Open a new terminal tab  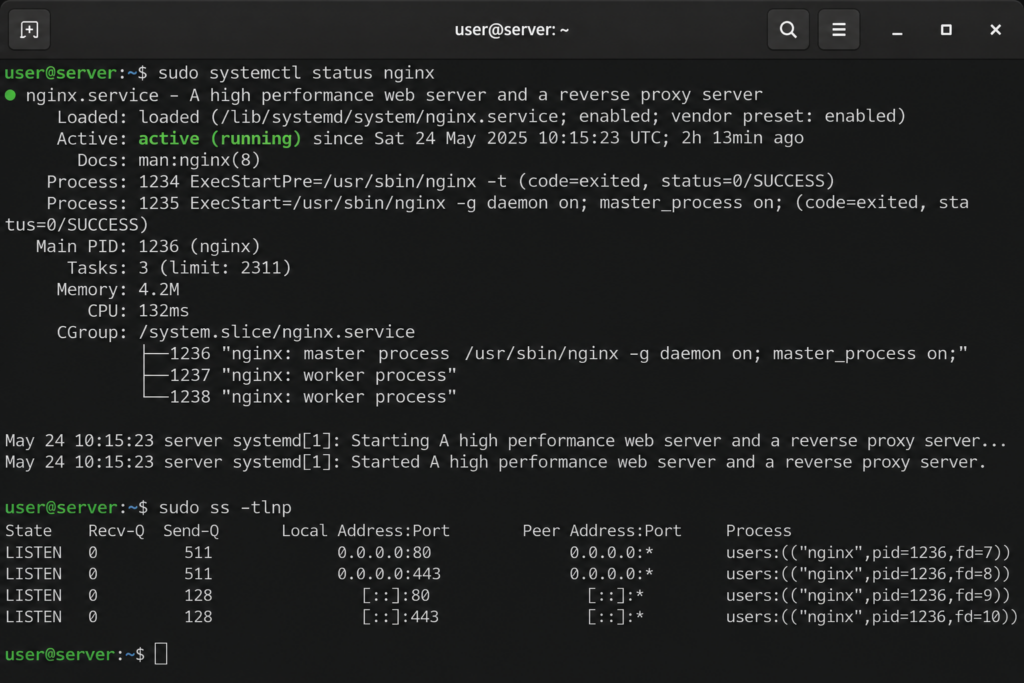(x=29, y=30)
